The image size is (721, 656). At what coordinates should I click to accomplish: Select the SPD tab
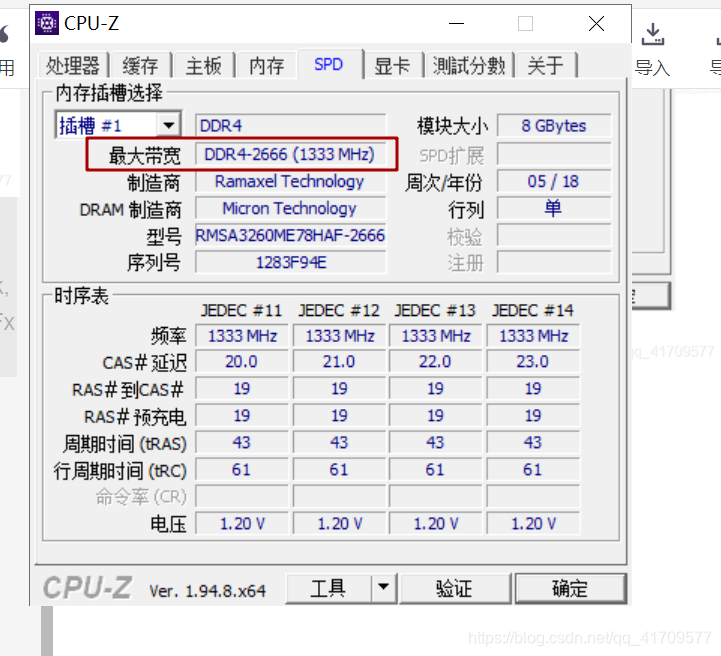point(329,64)
